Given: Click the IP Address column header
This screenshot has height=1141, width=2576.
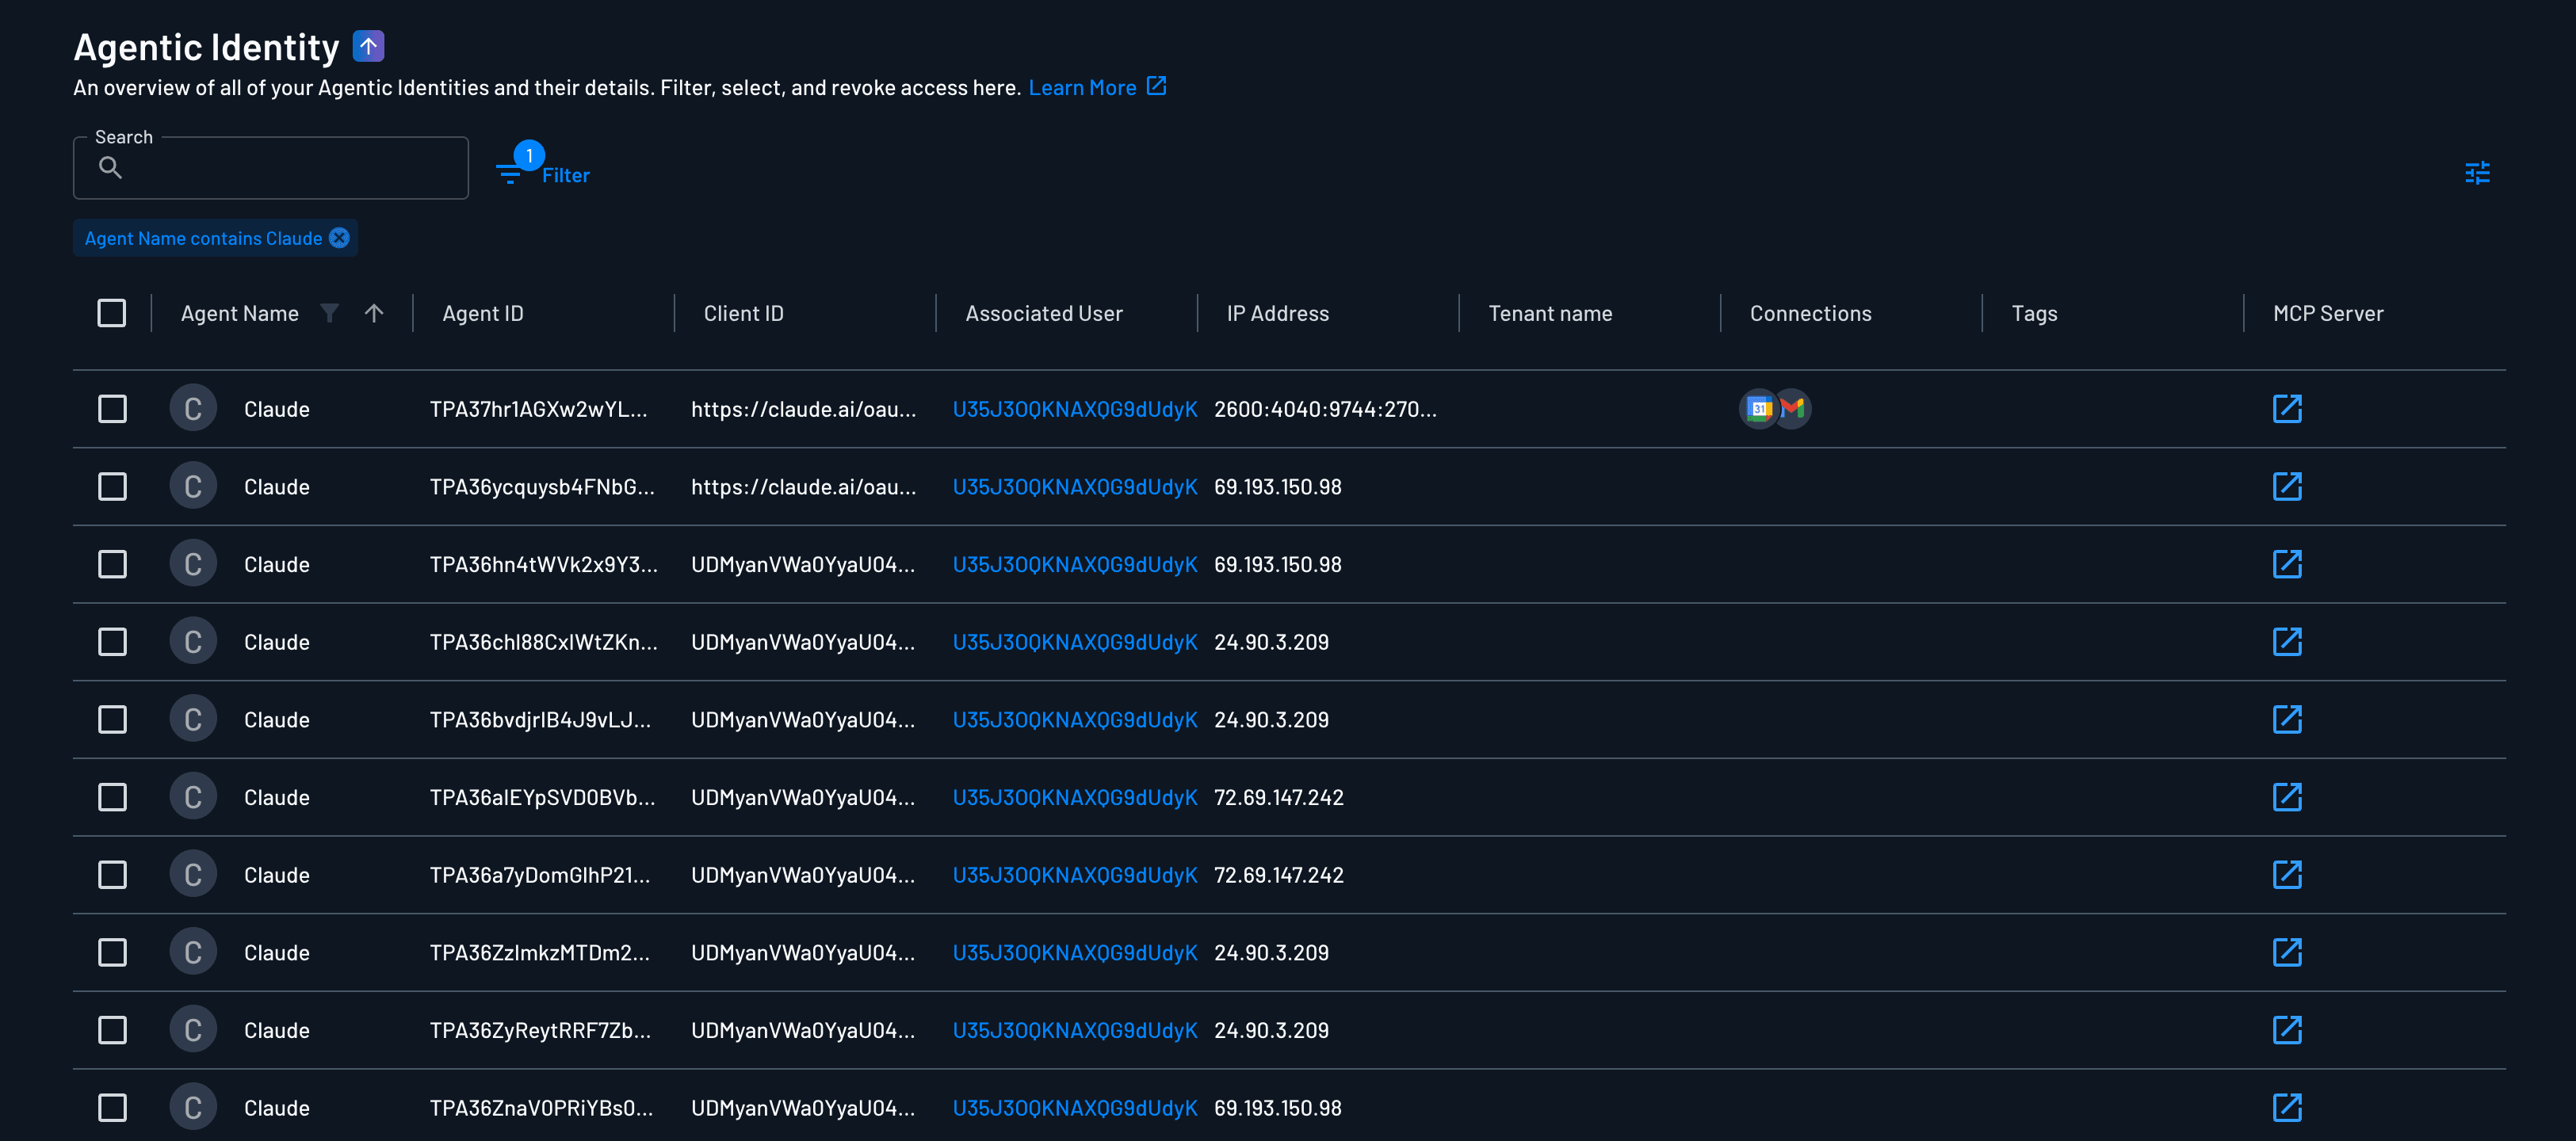Looking at the screenshot, I should point(1277,313).
